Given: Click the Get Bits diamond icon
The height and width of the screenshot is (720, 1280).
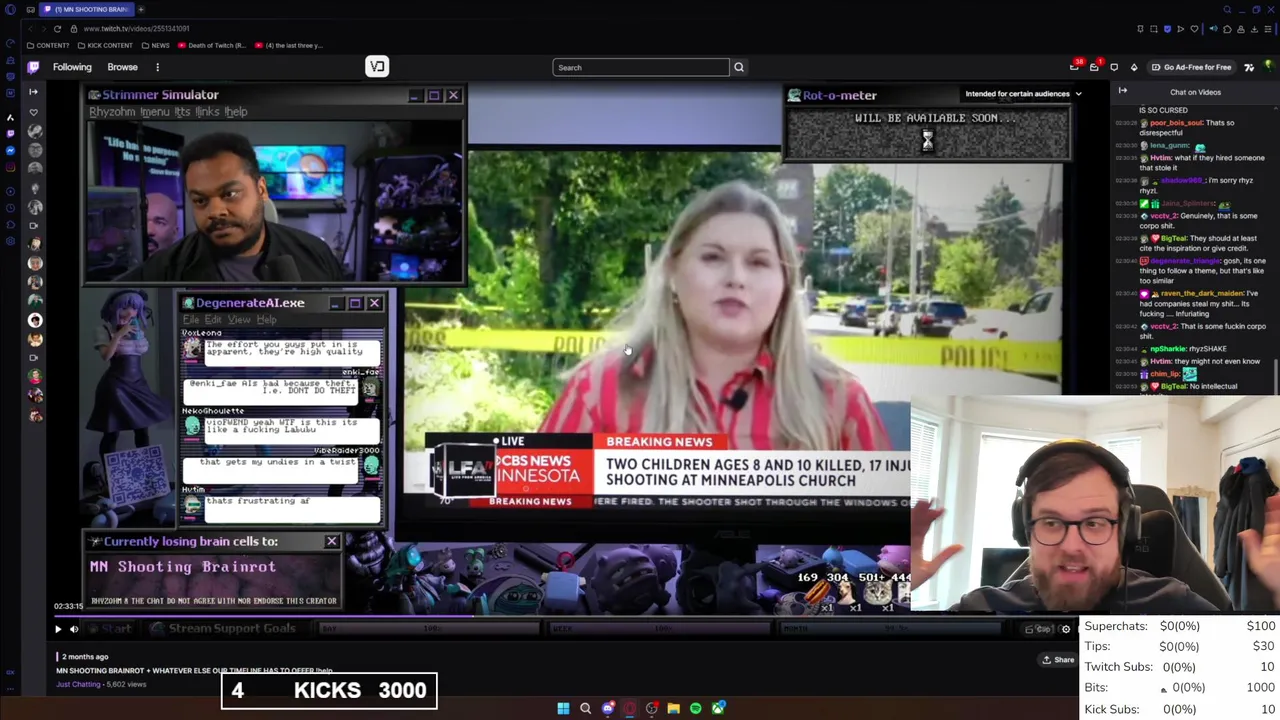Looking at the screenshot, I should [1134, 67].
